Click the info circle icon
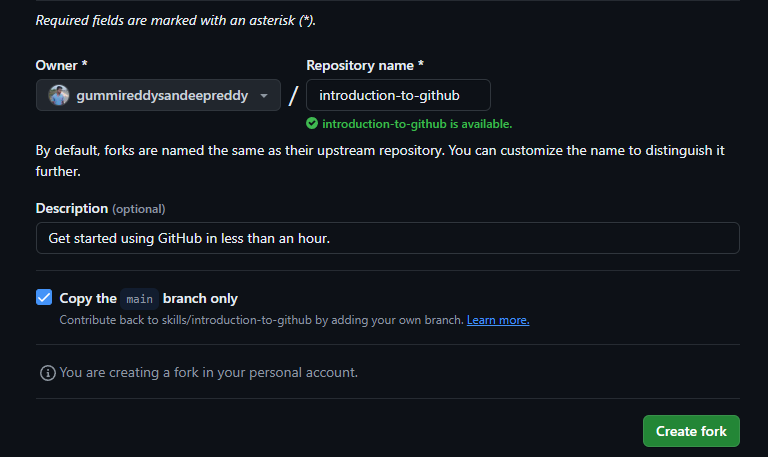Image resolution: width=768 pixels, height=457 pixels. pyautogui.click(x=47, y=373)
